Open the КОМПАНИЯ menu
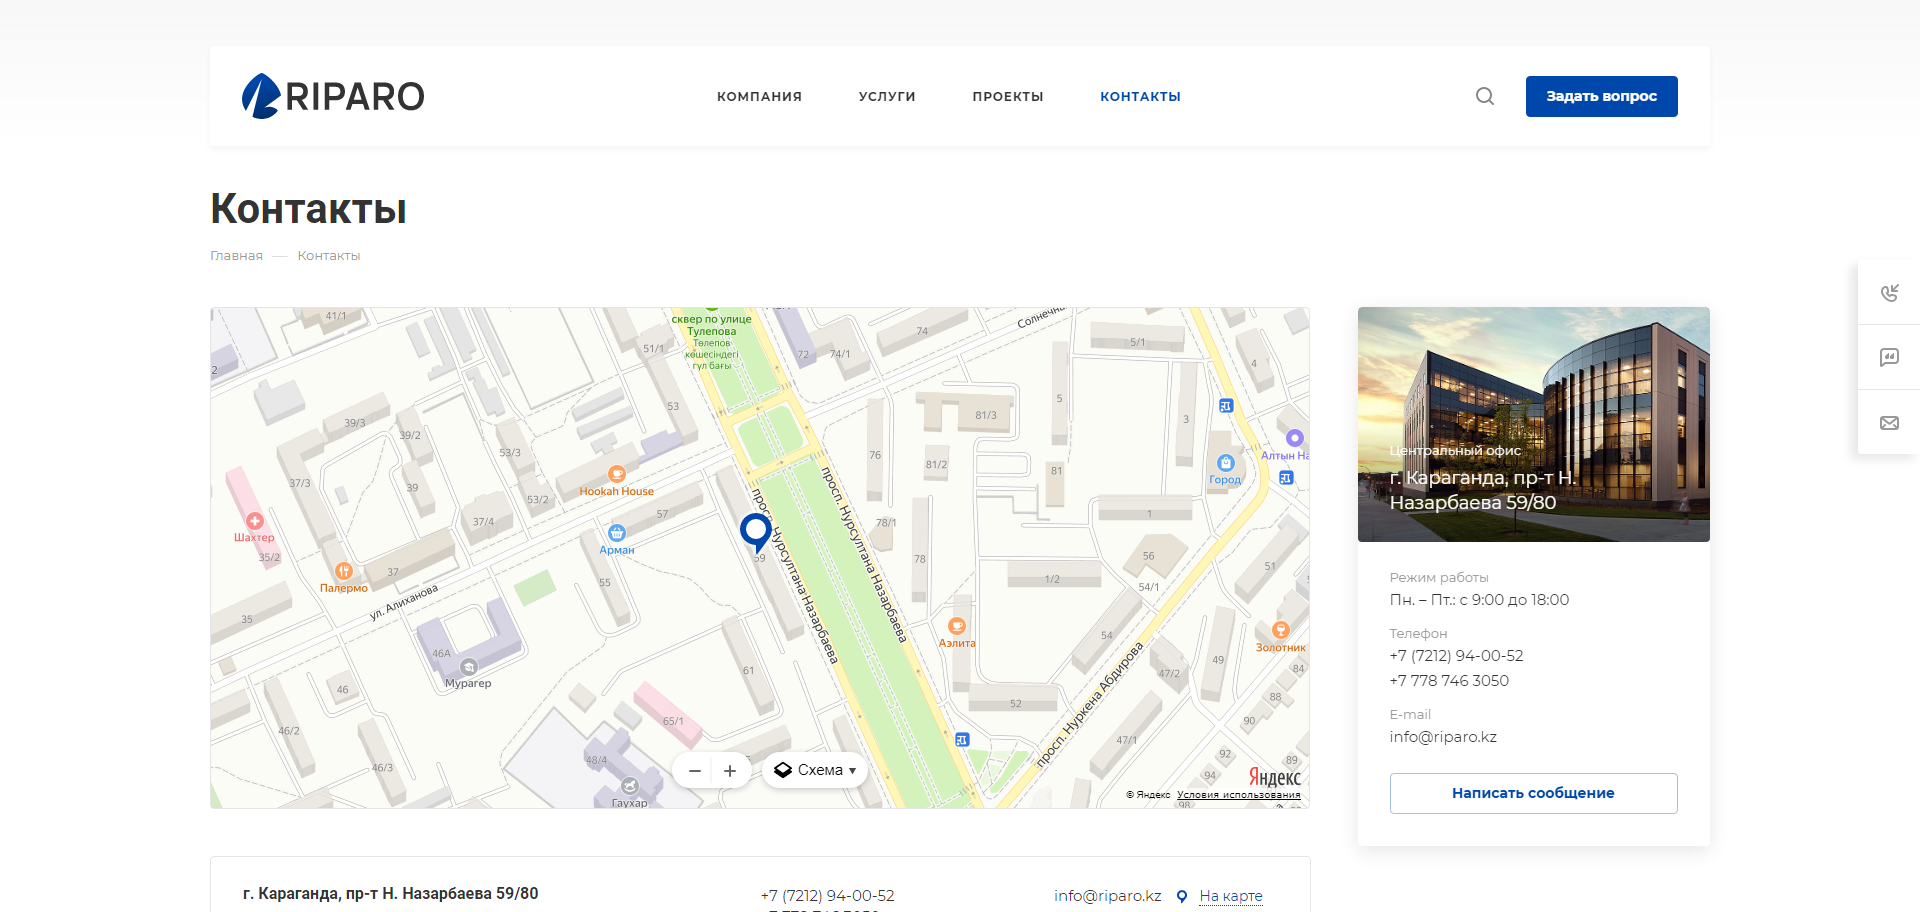1920x912 pixels. click(x=759, y=97)
